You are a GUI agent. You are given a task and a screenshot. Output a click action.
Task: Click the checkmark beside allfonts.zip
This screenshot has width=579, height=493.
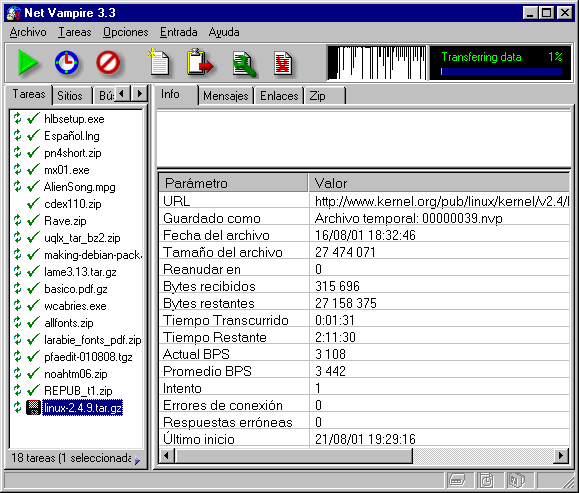[x=33, y=322]
